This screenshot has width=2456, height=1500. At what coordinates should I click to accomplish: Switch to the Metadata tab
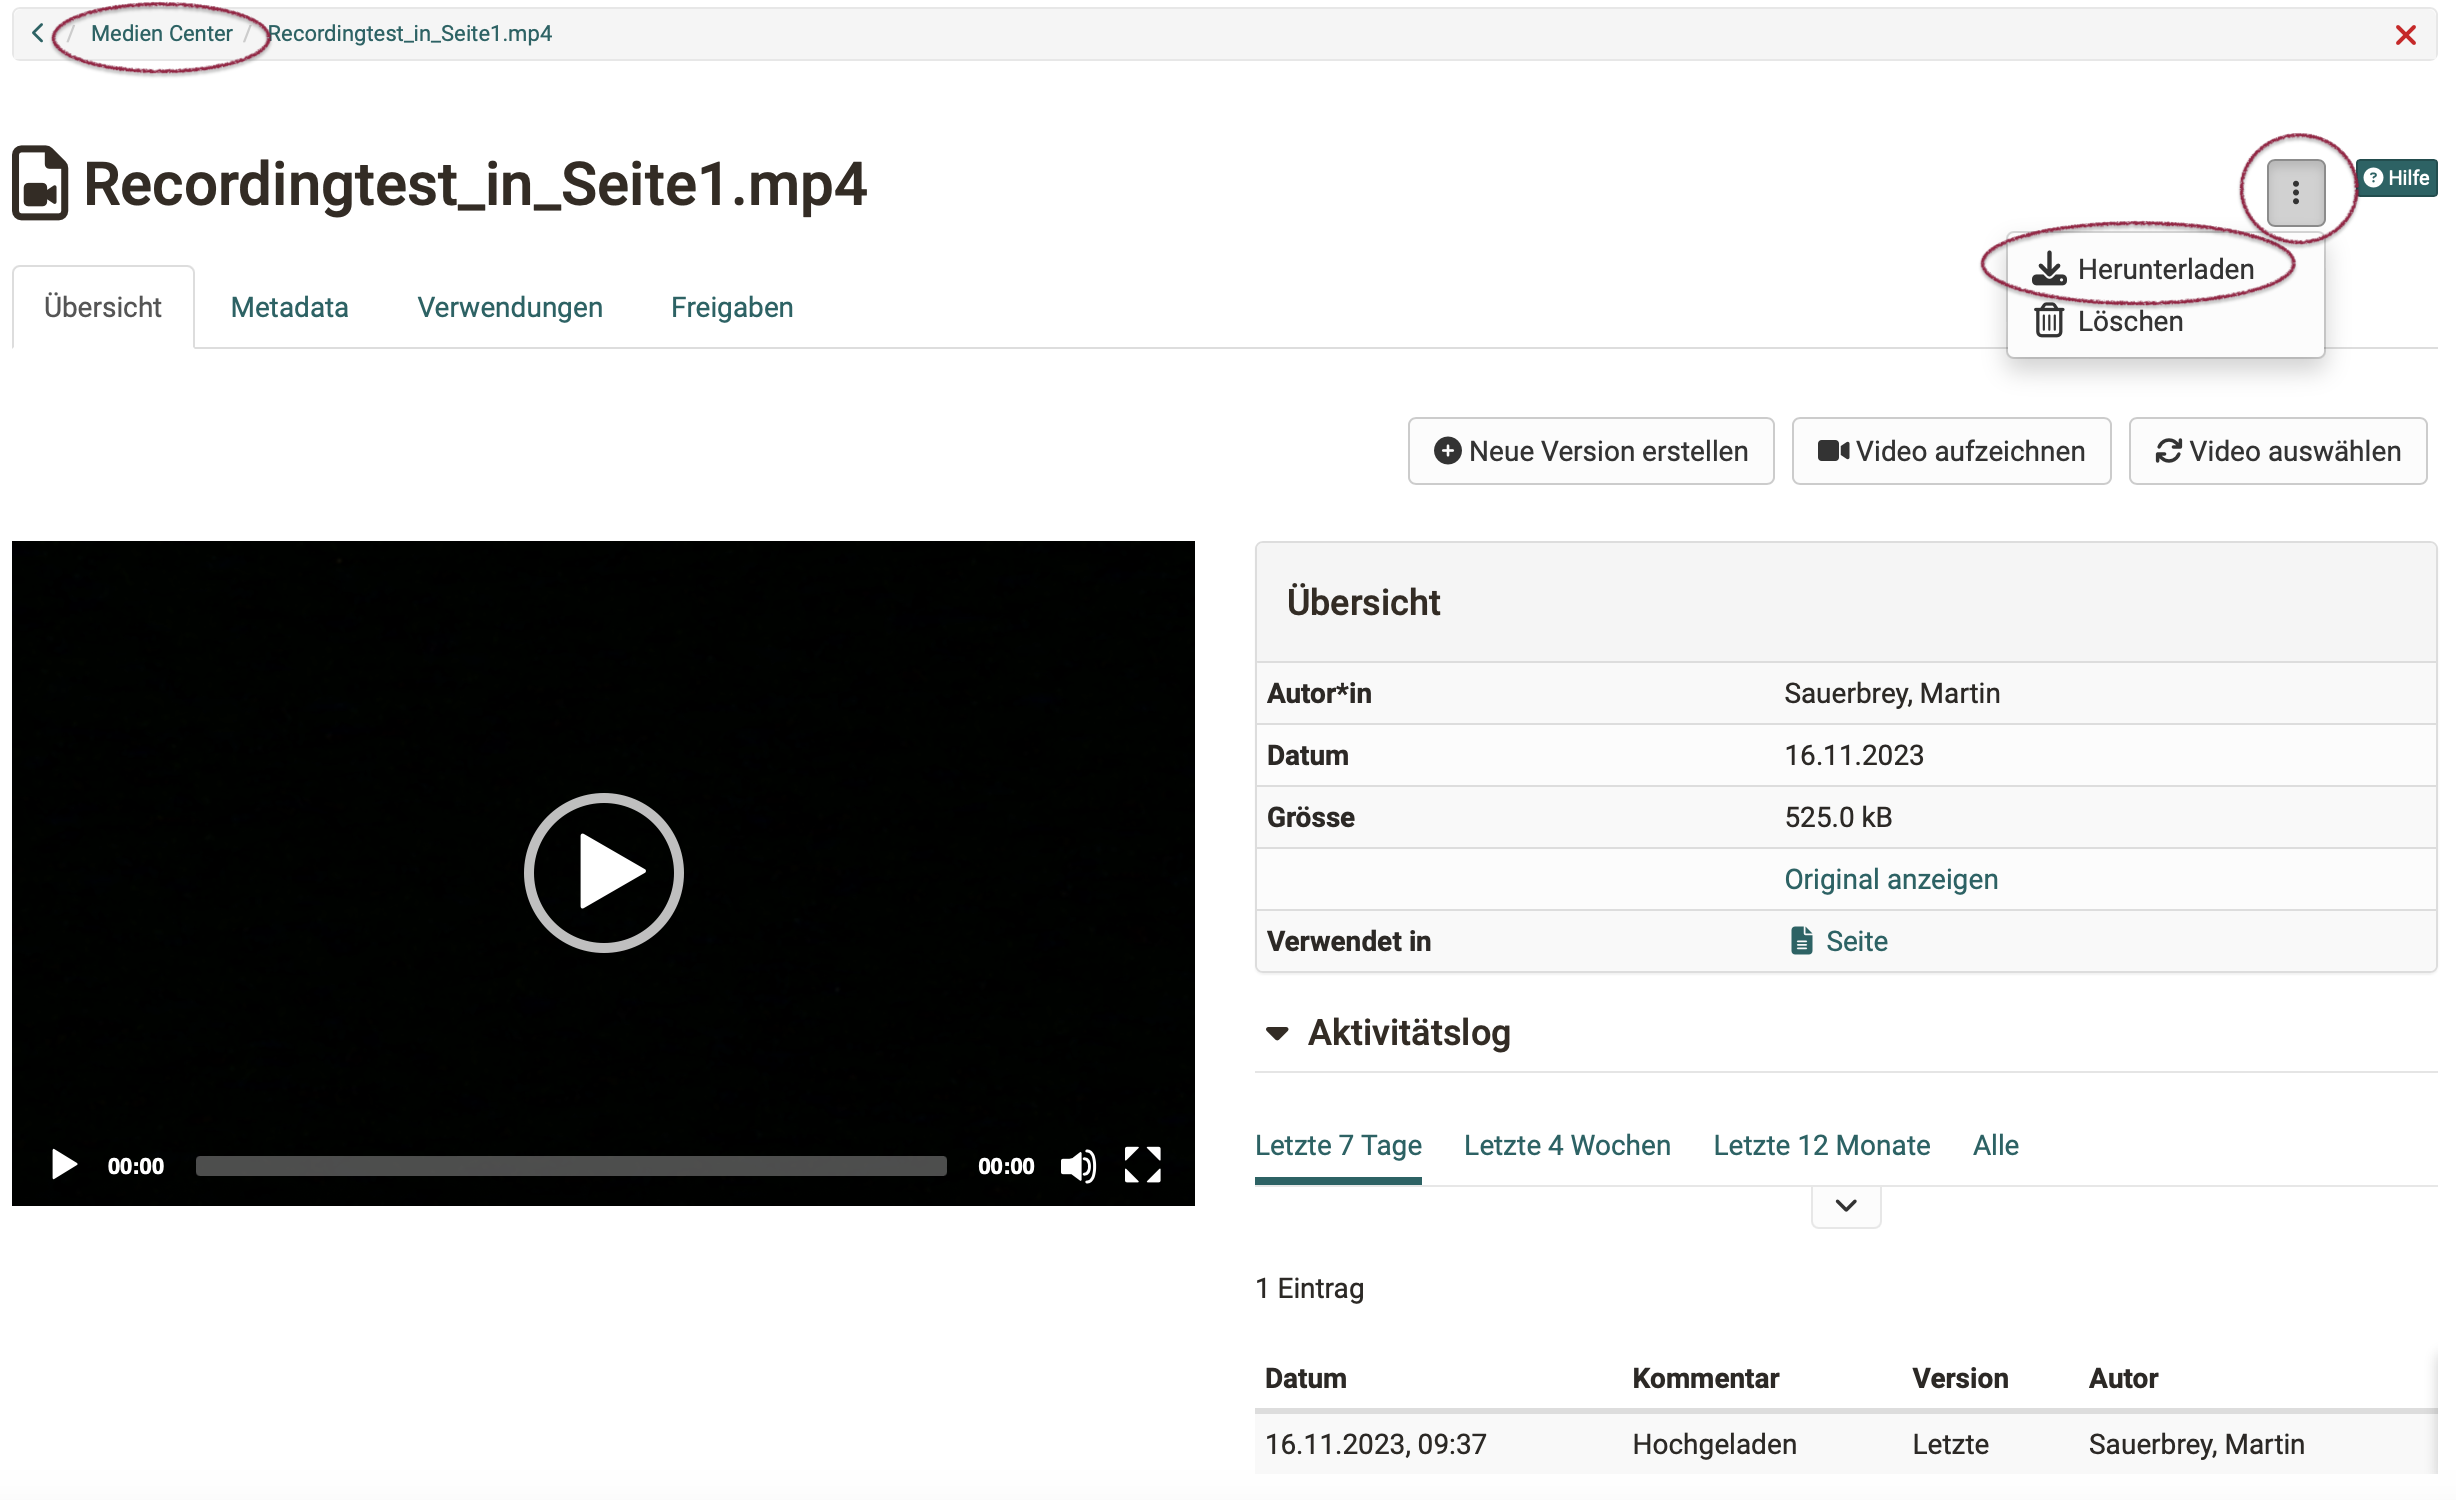289,307
